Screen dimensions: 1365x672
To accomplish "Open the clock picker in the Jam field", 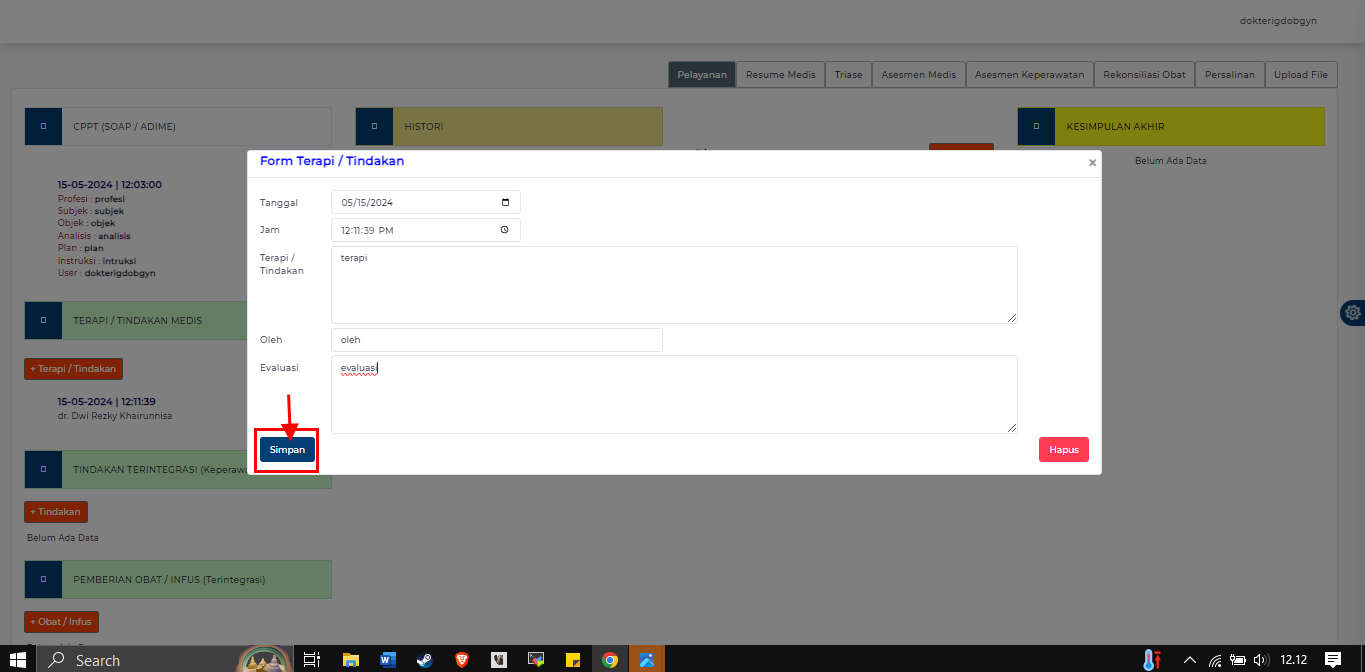I will point(505,230).
